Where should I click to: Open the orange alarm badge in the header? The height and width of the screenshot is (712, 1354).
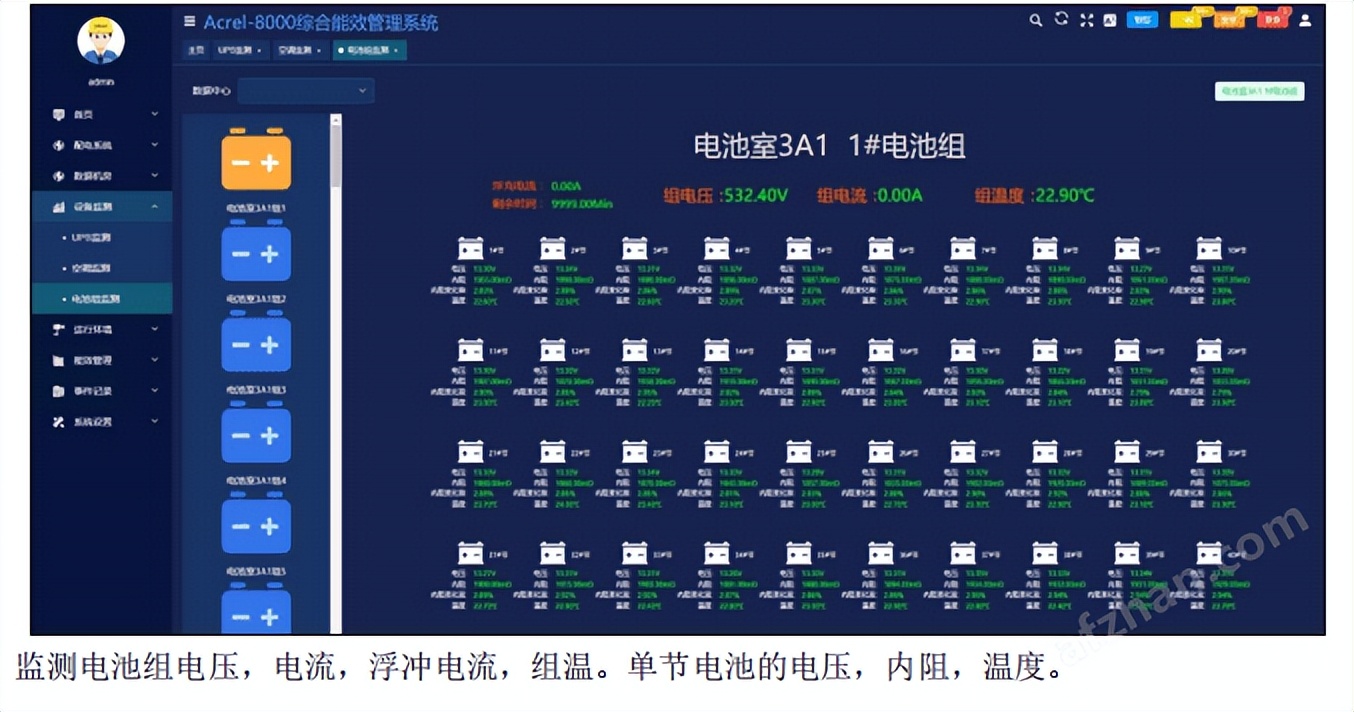click(x=1230, y=19)
